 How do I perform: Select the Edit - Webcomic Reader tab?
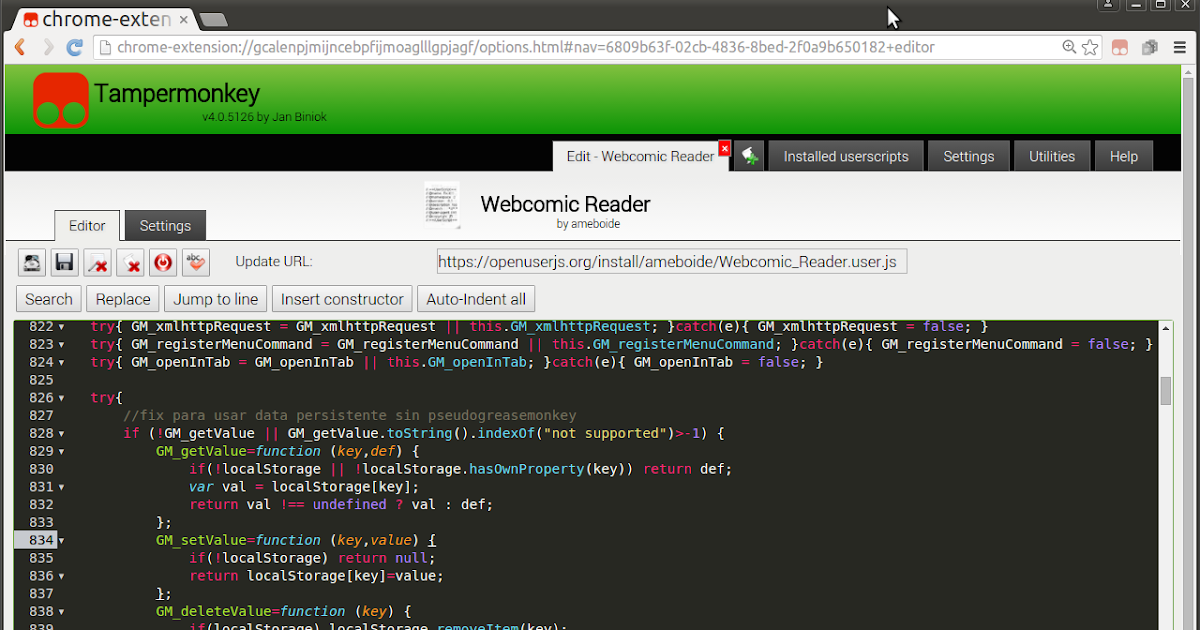click(640, 156)
